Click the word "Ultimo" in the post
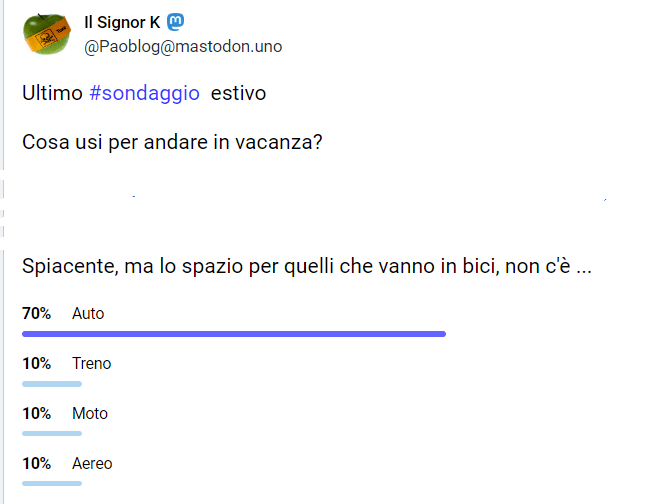Screen dimensions: 646x504 coord(51,93)
